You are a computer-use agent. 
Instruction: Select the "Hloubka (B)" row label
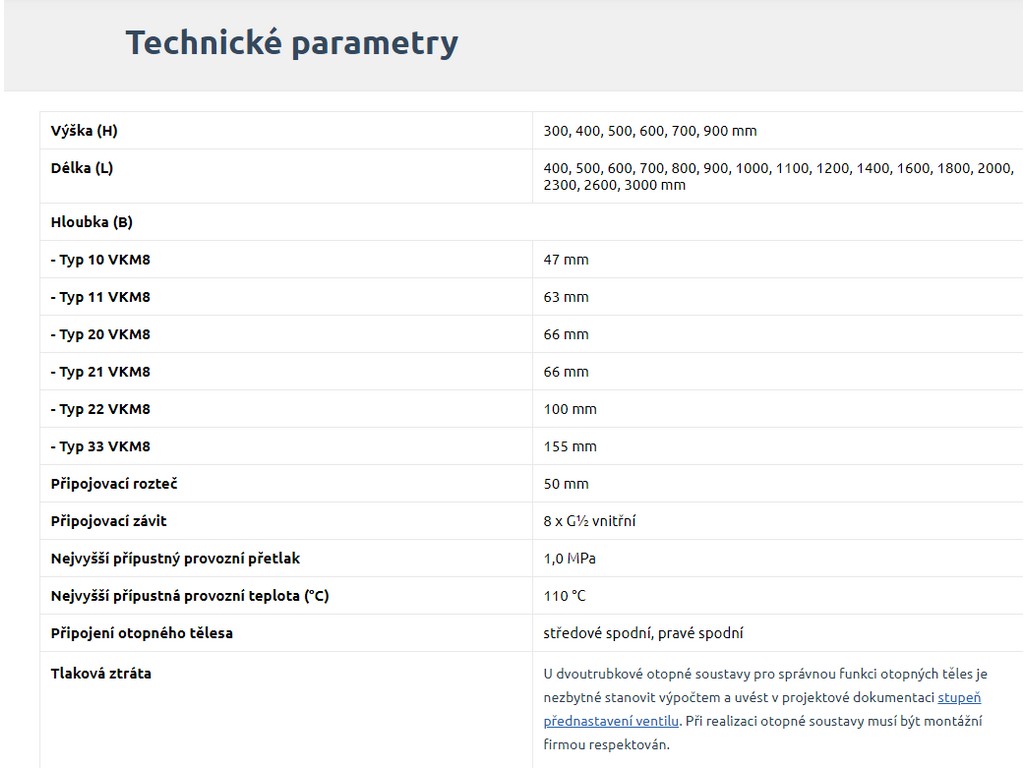coord(91,222)
